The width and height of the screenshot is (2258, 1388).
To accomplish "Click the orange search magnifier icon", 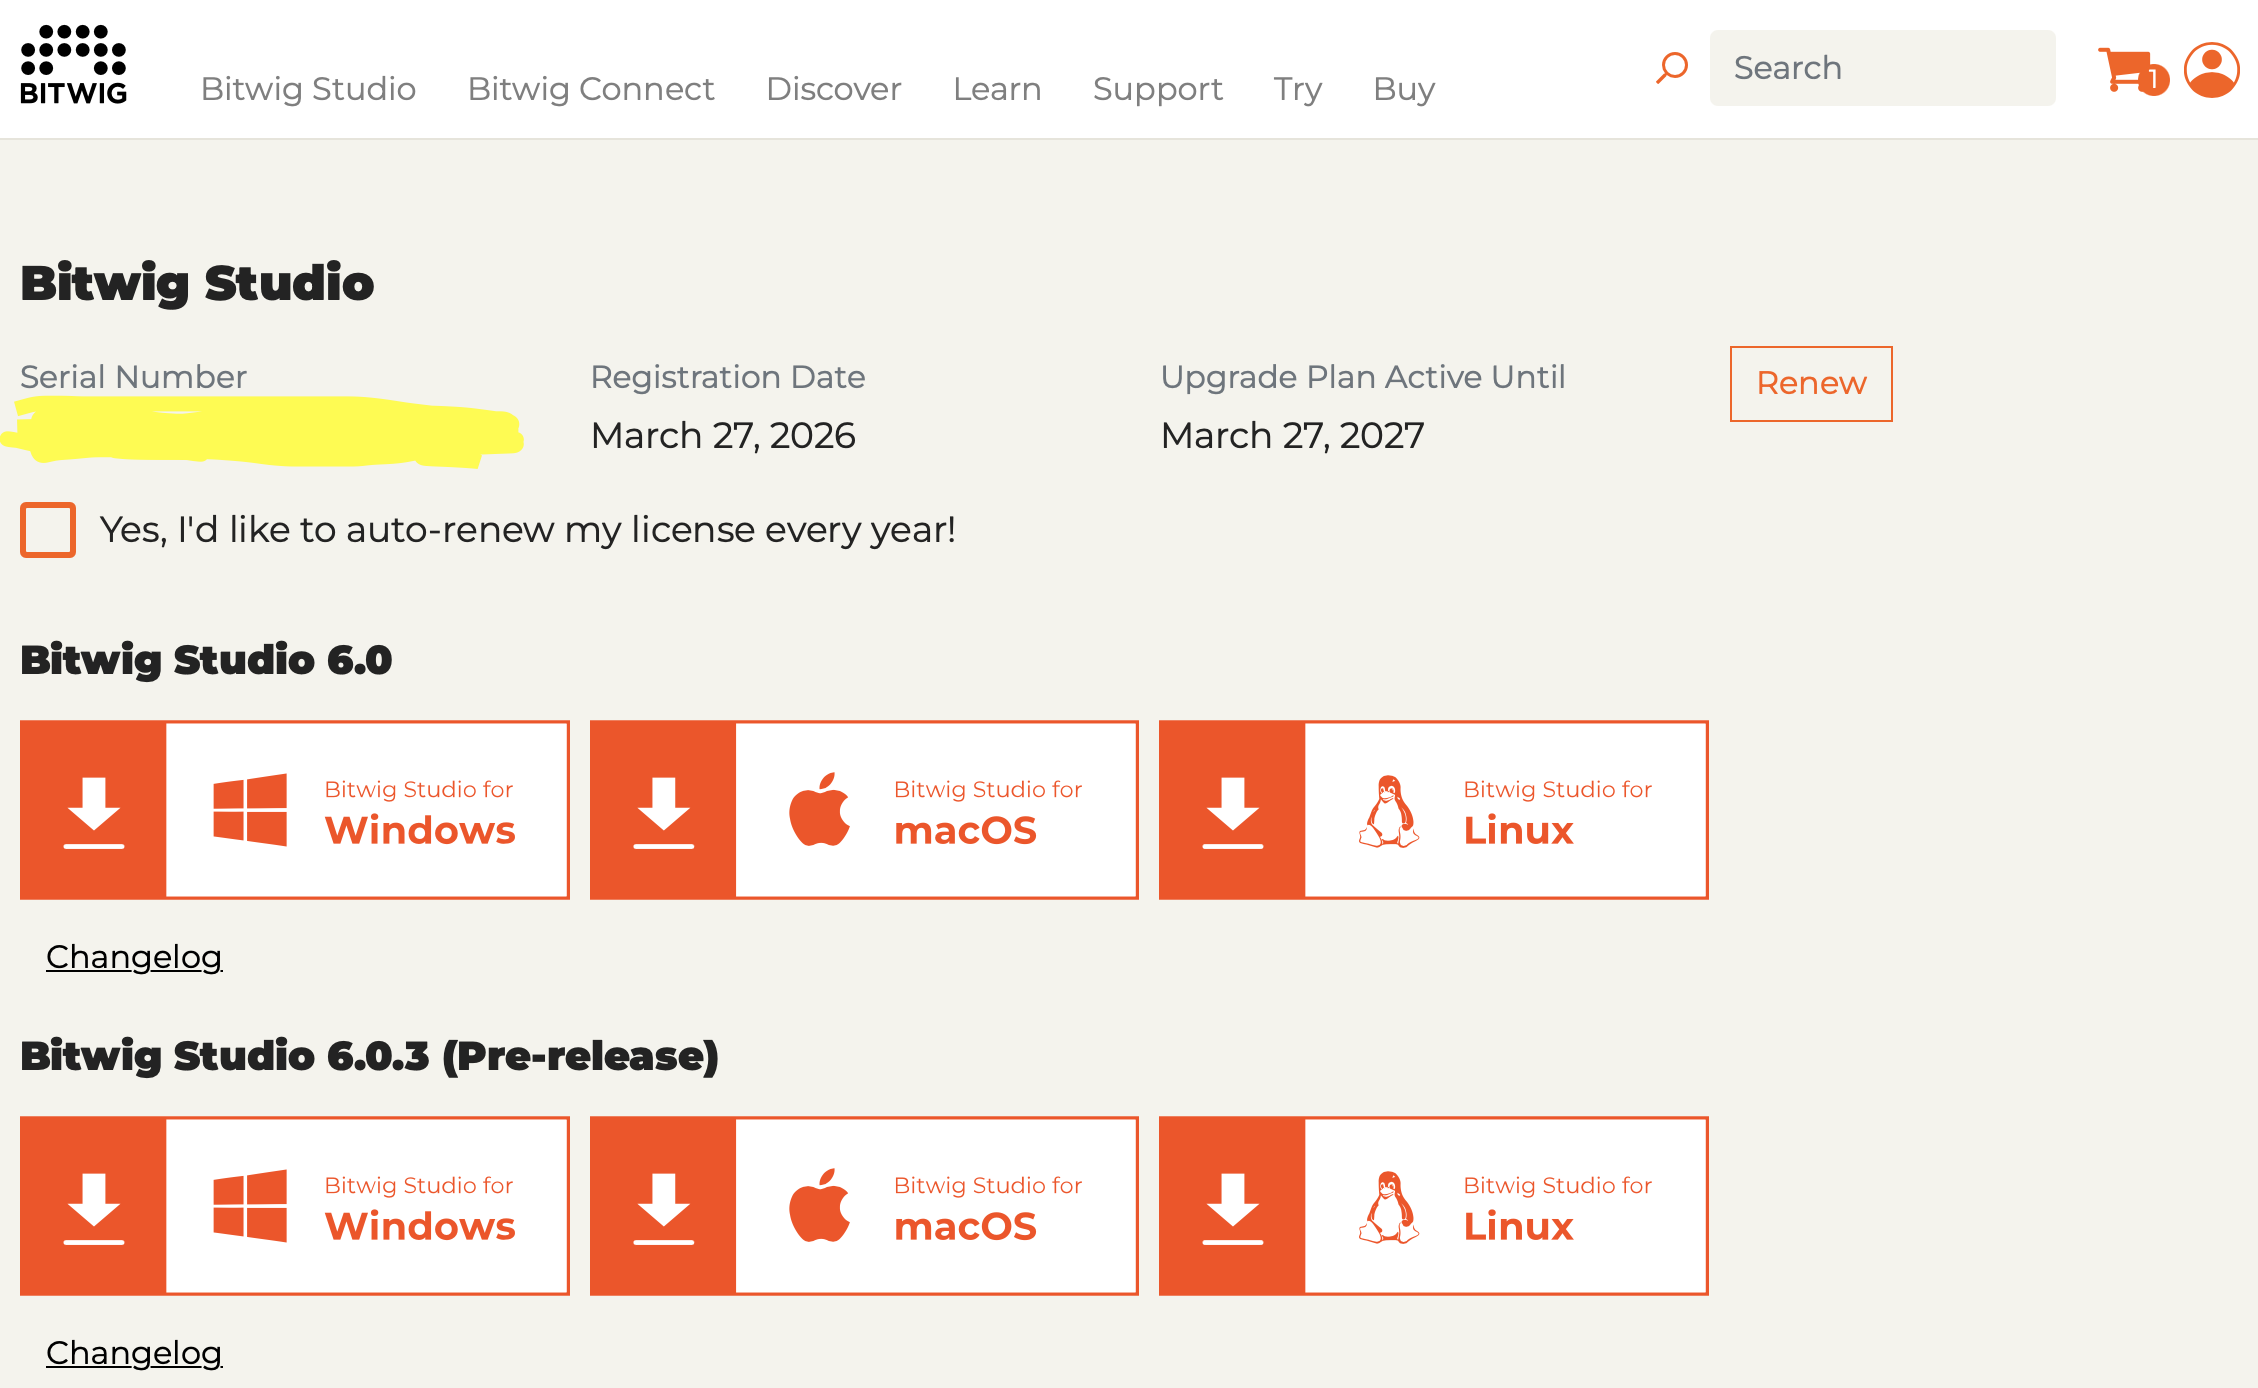I will pyautogui.click(x=1671, y=69).
